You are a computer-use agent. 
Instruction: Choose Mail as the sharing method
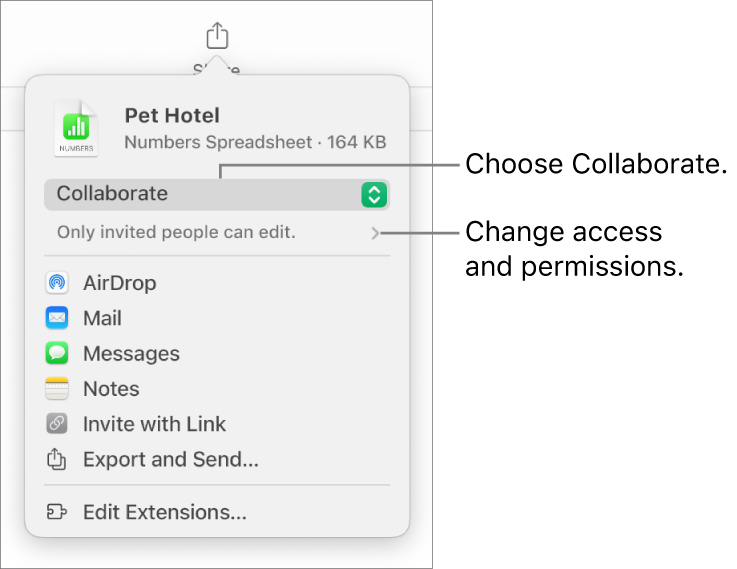click(102, 318)
